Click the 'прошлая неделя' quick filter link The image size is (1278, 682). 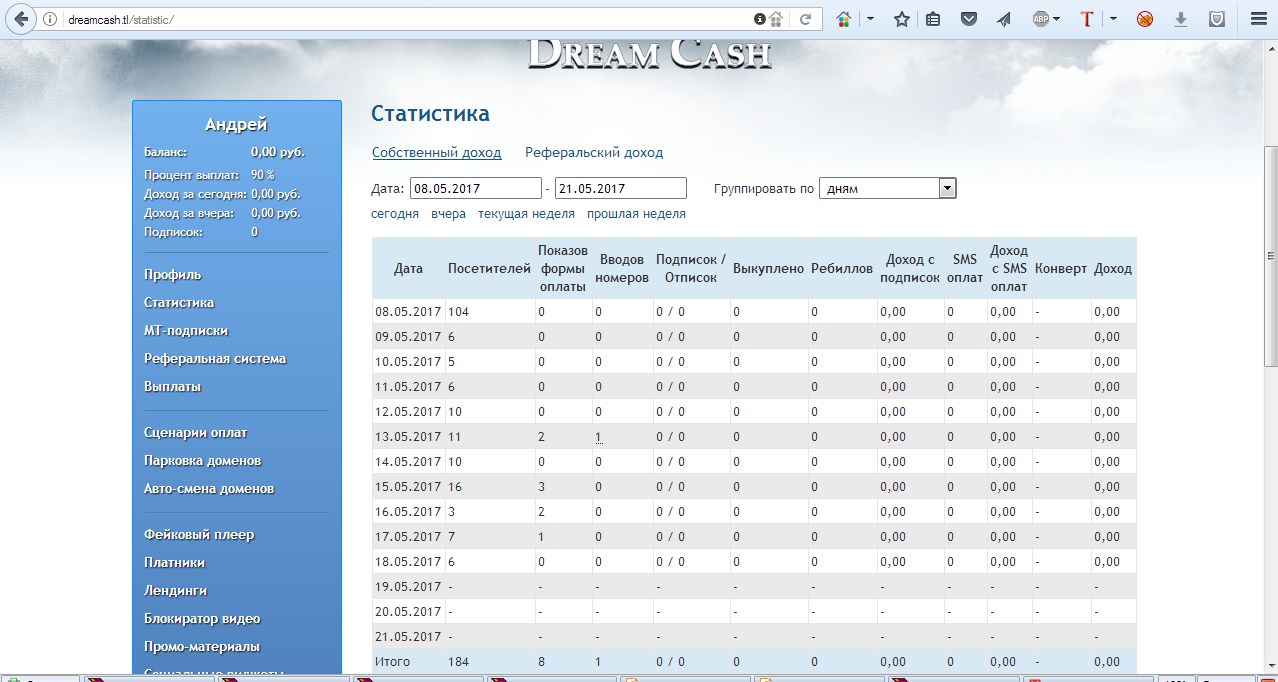coord(636,214)
